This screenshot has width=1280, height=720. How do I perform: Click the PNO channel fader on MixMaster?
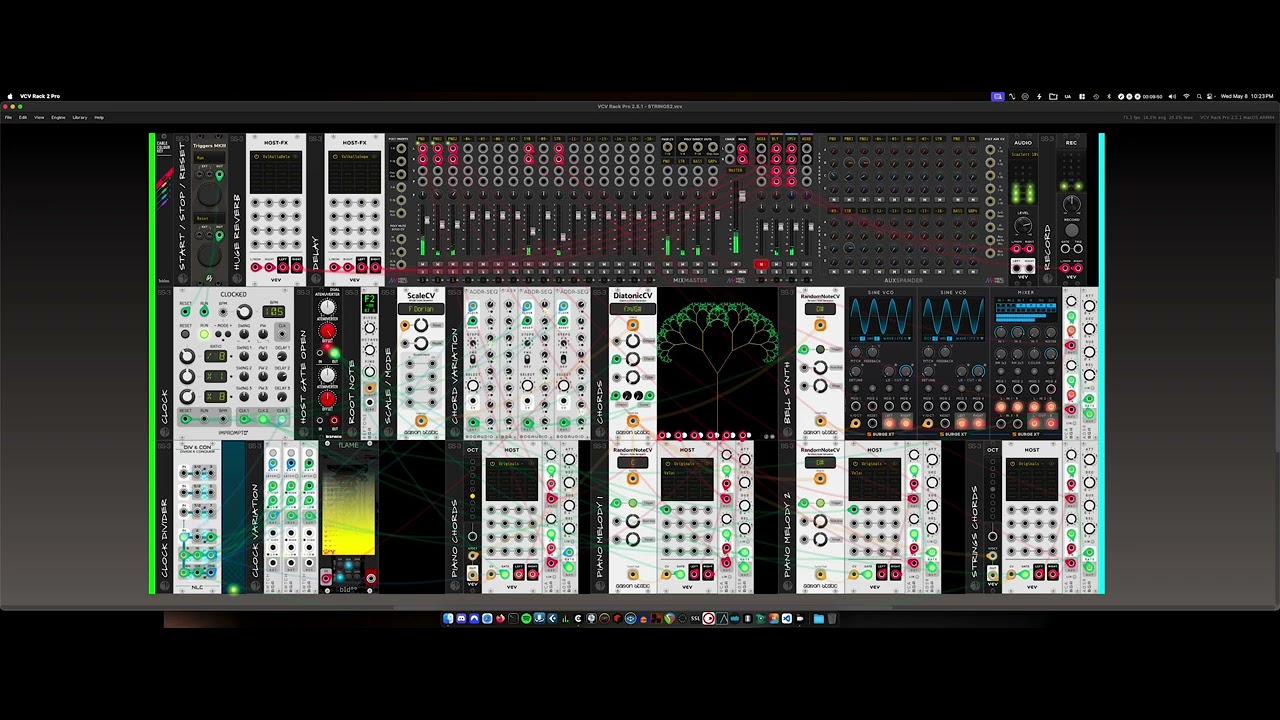pyautogui.click(x=427, y=220)
